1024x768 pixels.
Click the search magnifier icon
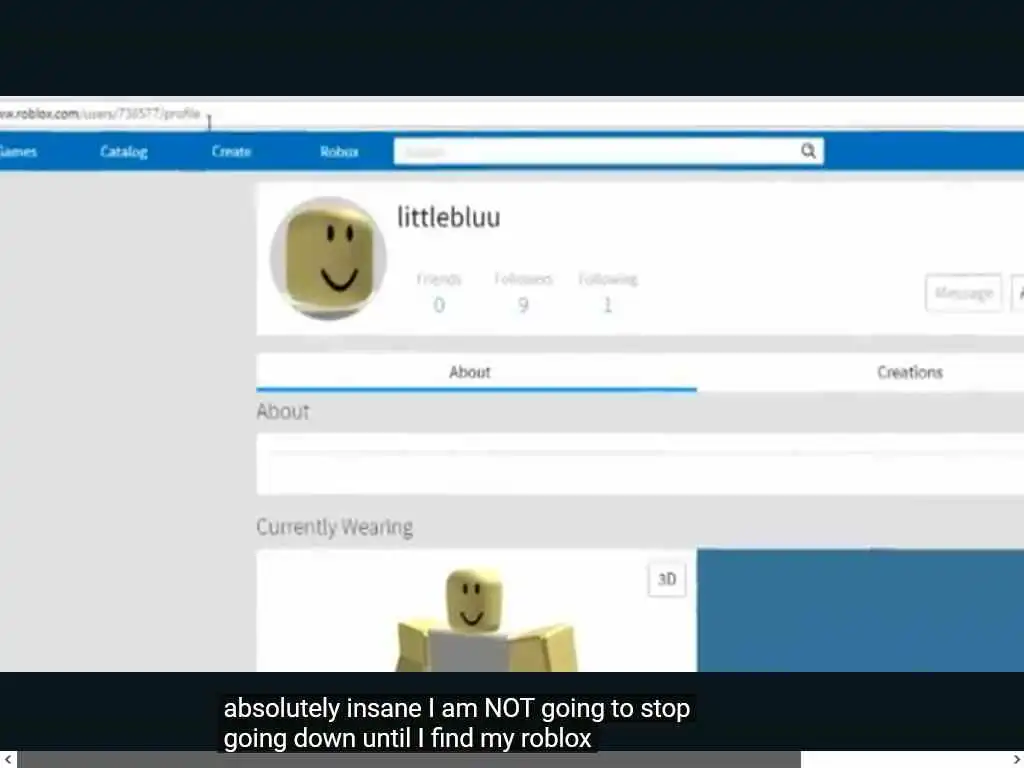click(x=808, y=151)
